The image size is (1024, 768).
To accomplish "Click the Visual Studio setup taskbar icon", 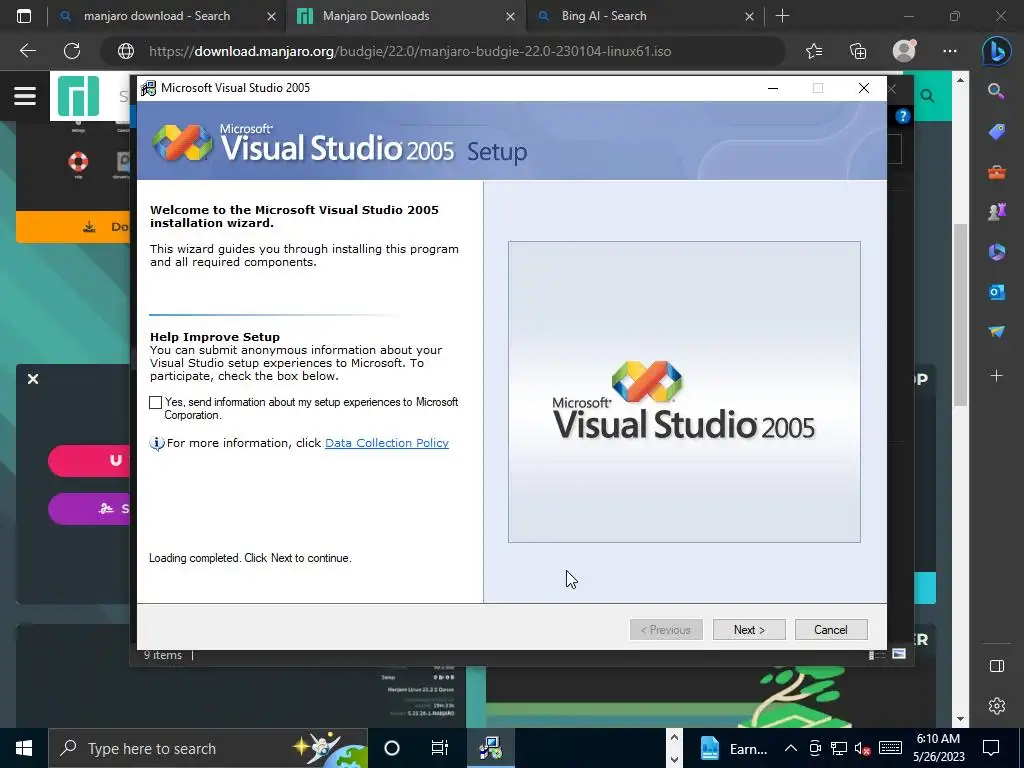I will tap(490, 748).
